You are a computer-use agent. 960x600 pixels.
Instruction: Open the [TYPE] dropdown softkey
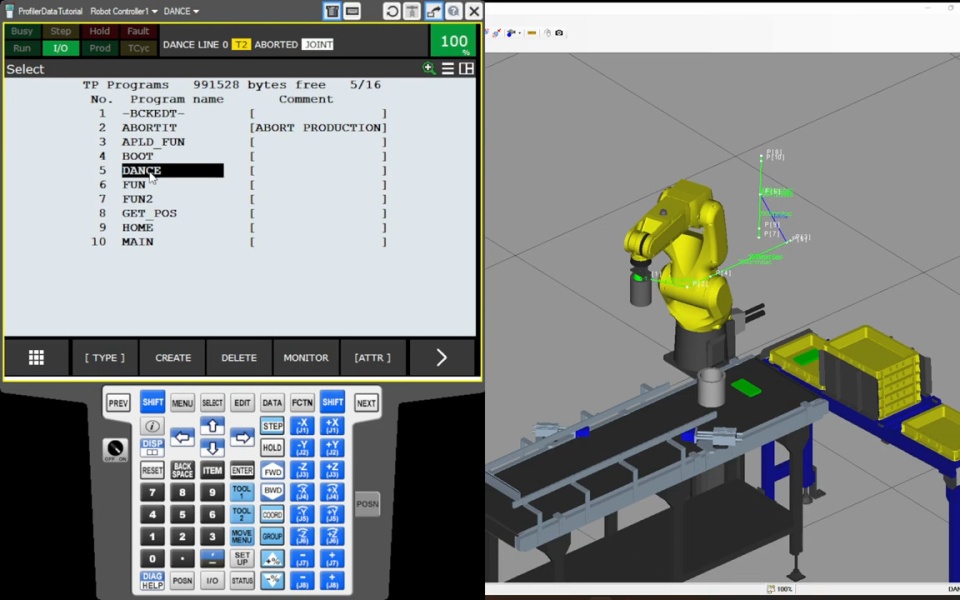(x=104, y=357)
